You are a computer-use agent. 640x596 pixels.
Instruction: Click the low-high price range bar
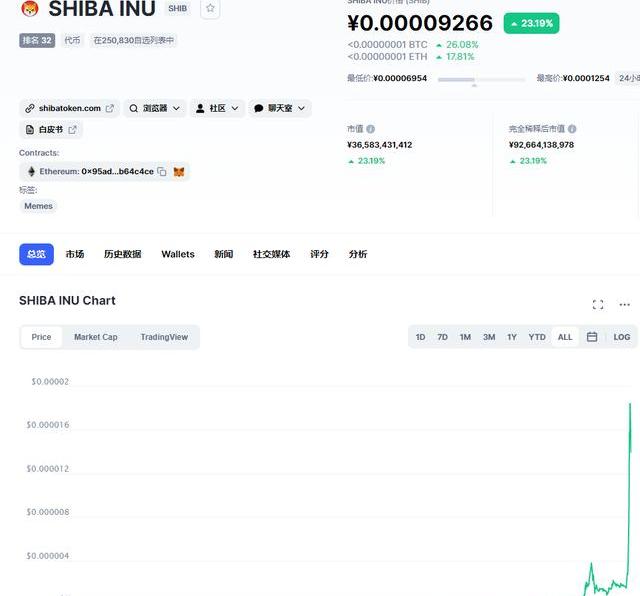[x=482, y=80]
